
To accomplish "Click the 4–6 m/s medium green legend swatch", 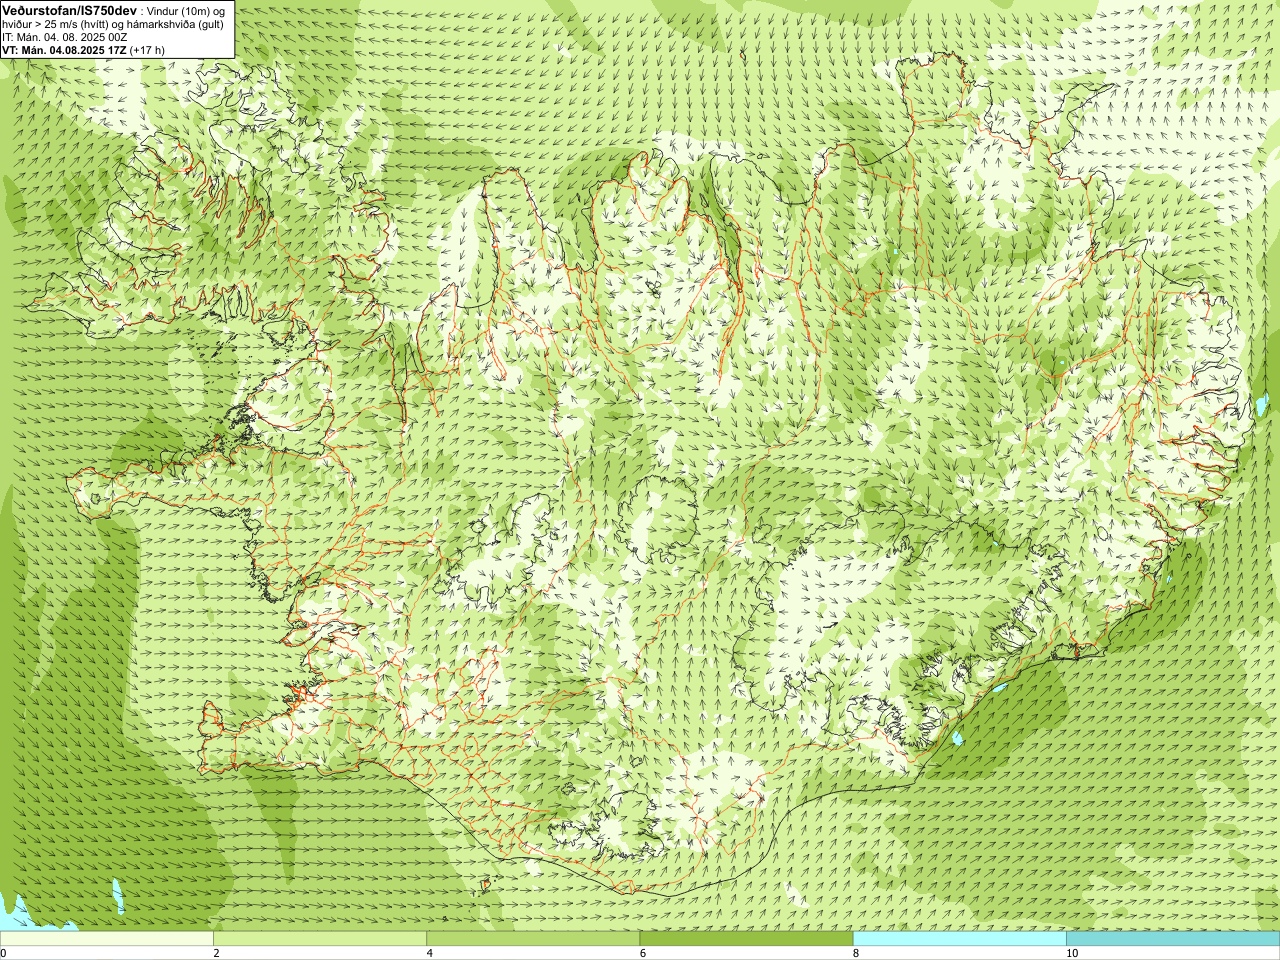I will coord(533,939).
